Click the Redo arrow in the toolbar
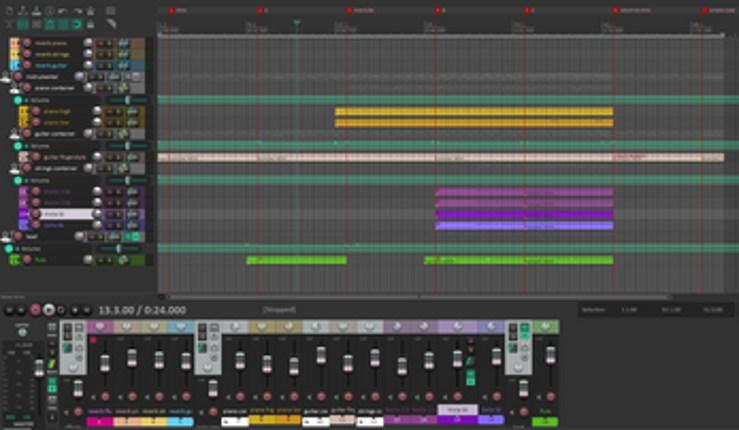 77,11
